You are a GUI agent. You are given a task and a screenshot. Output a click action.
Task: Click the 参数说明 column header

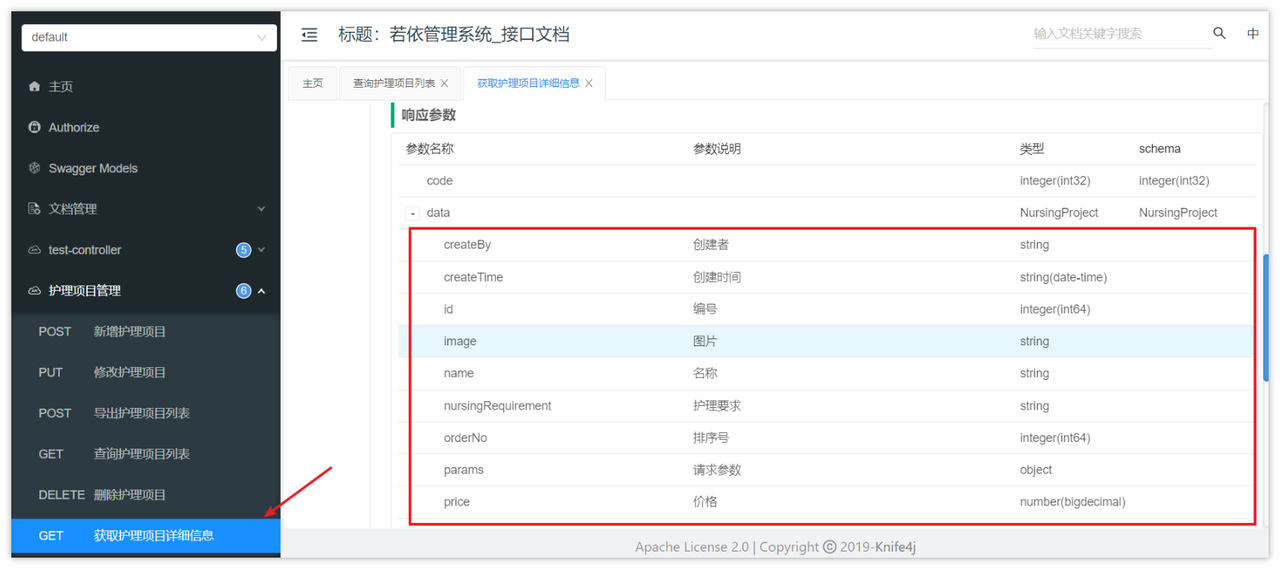coord(717,149)
